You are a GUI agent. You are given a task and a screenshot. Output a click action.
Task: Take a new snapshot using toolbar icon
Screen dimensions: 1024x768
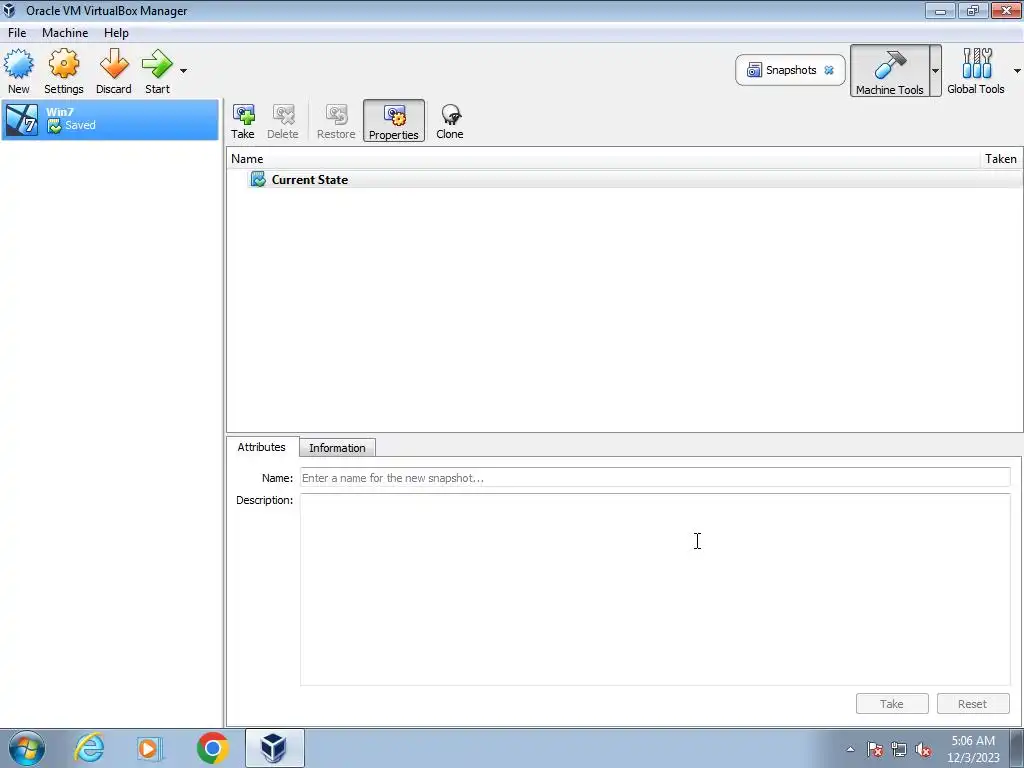(x=242, y=121)
